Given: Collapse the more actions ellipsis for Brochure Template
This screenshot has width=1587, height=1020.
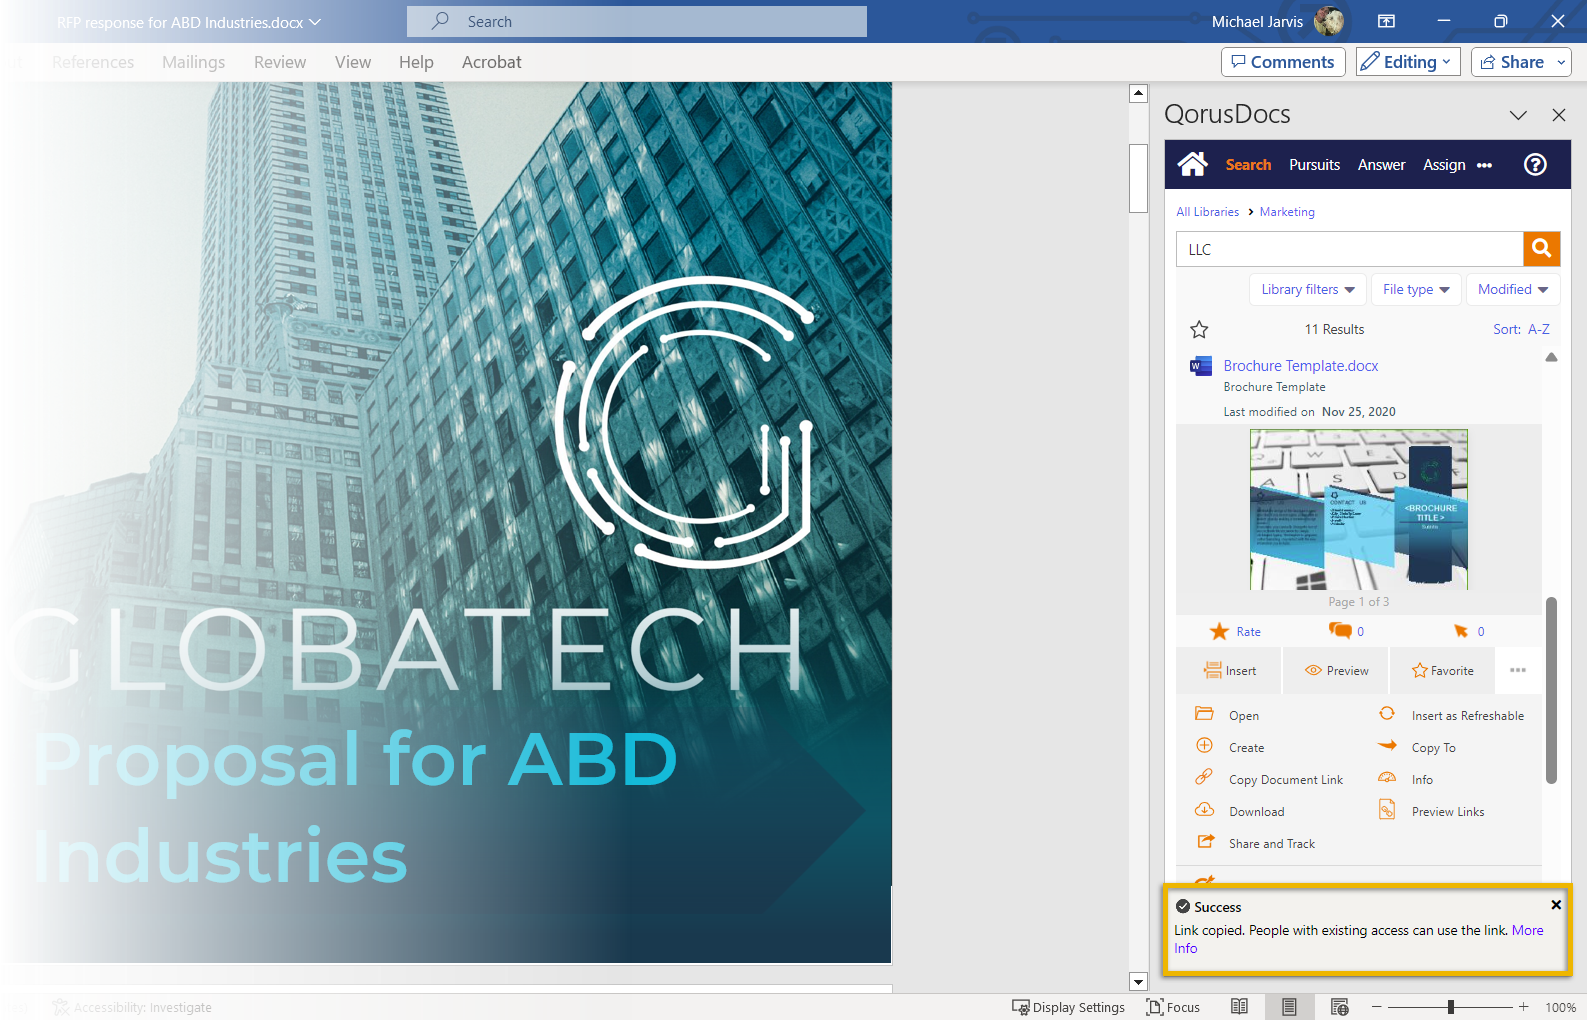Looking at the screenshot, I should [x=1518, y=670].
